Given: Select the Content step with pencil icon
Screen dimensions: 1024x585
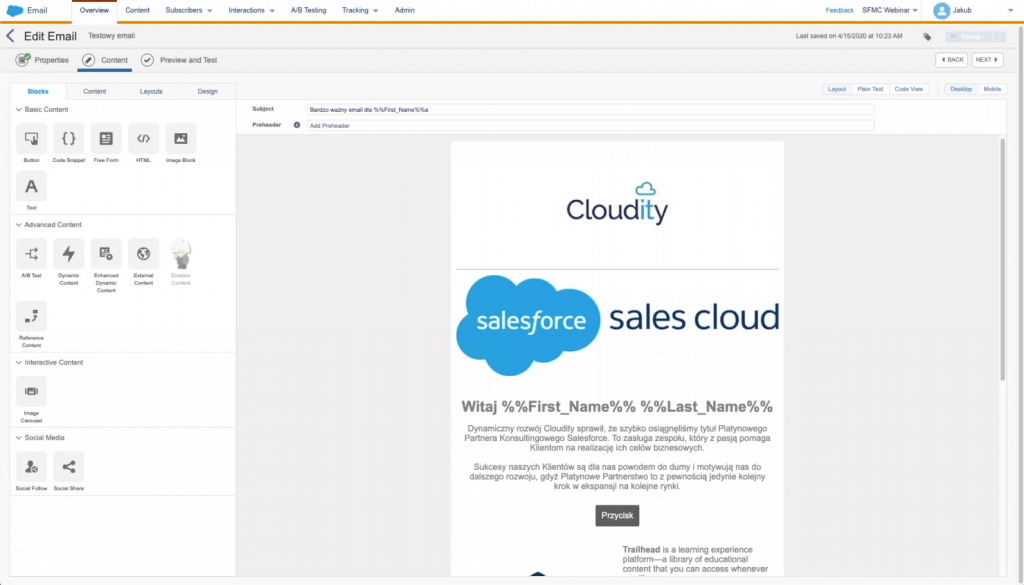Looking at the screenshot, I should pyautogui.click(x=105, y=60).
